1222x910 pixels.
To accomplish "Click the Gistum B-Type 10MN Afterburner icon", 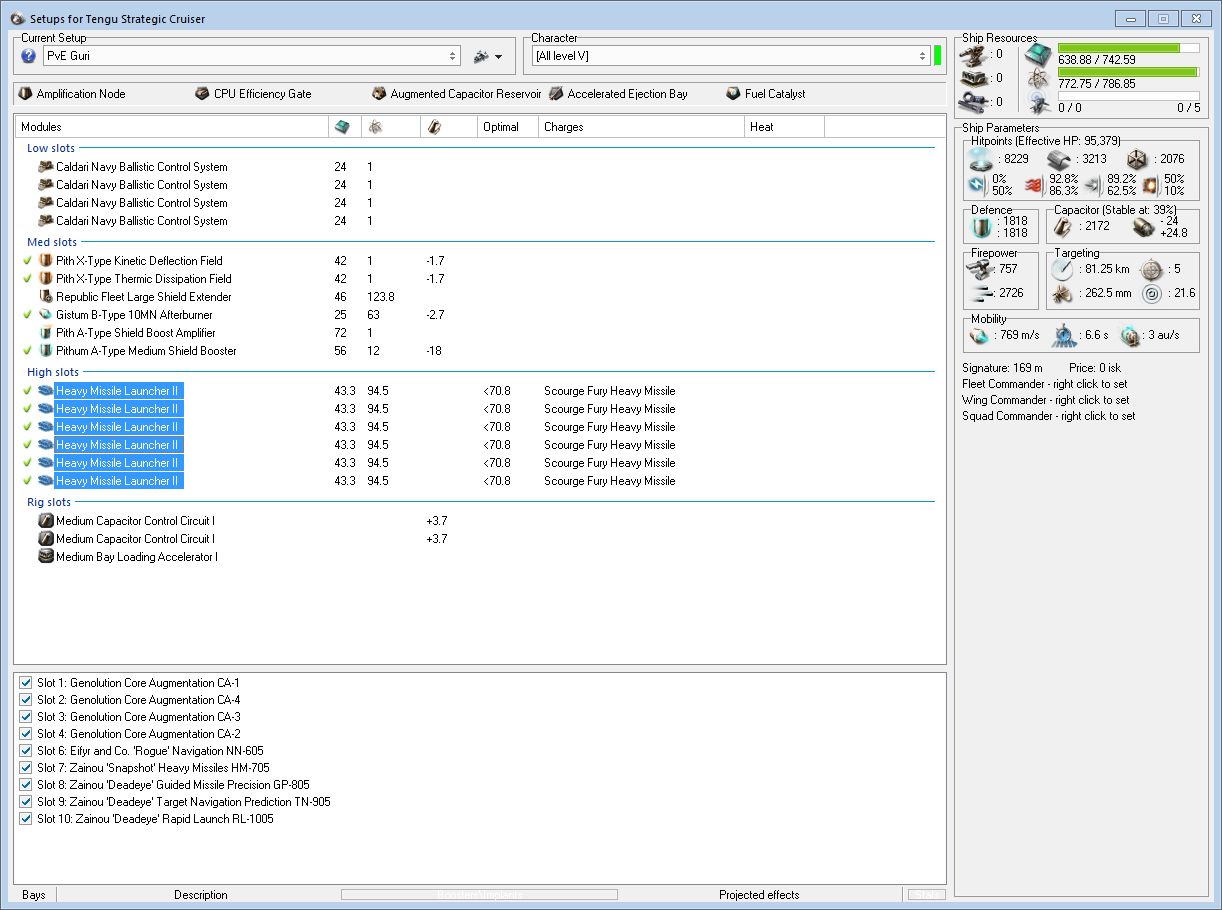I will (45, 314).
